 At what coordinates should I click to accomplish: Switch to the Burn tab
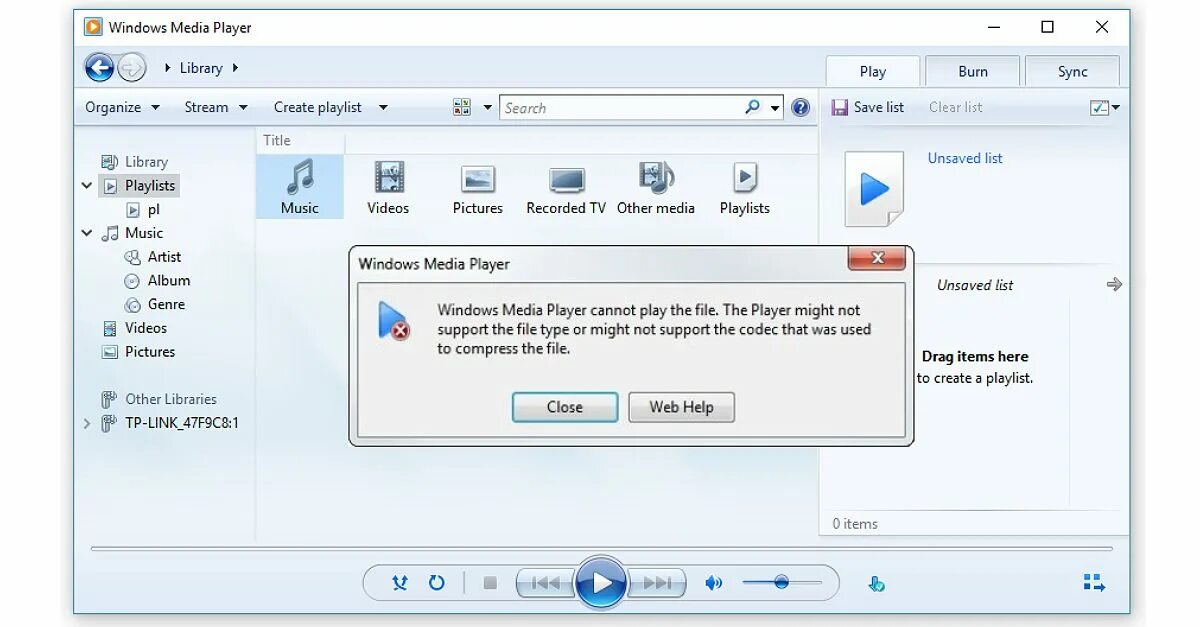pyautogui.click(x=972, y=71)
